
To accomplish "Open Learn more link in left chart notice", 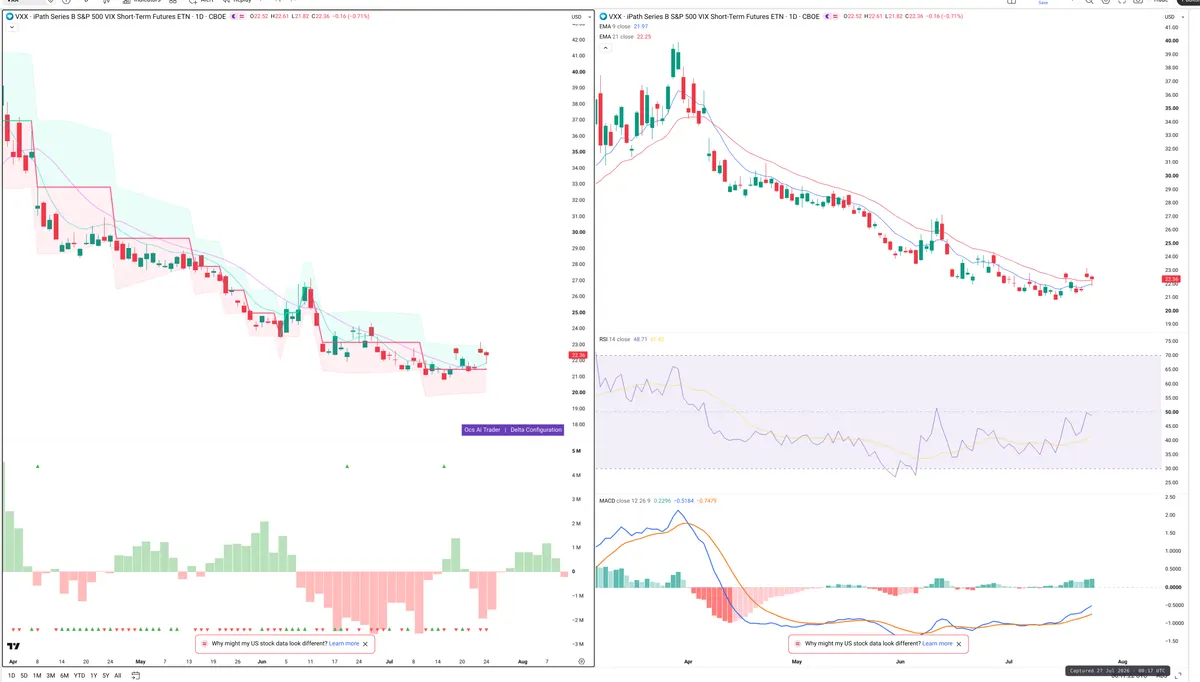I will tap(344, 644).
